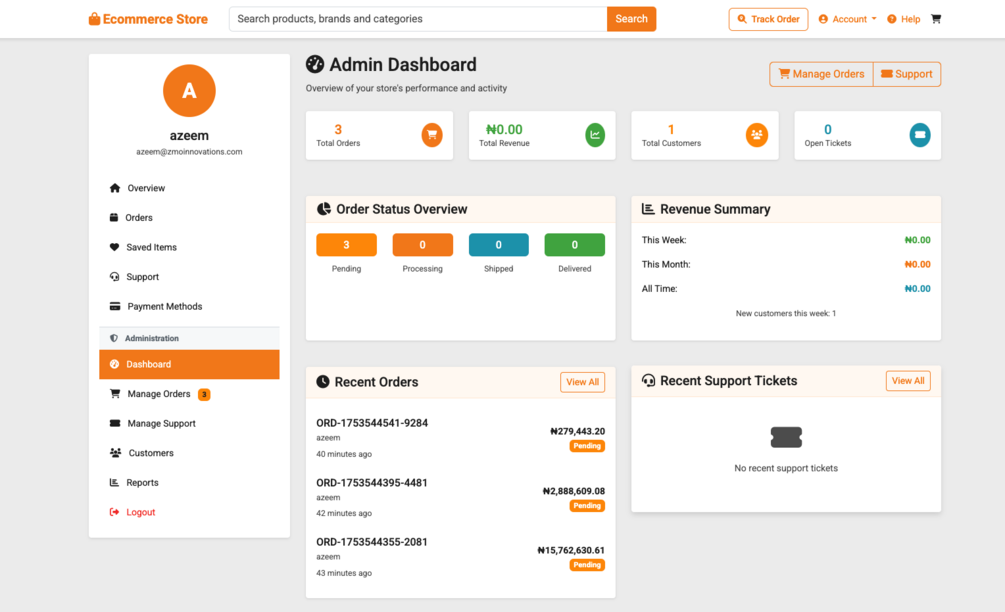
Task: Click the Support button next to Manage Orders
Action: [907, 74]
